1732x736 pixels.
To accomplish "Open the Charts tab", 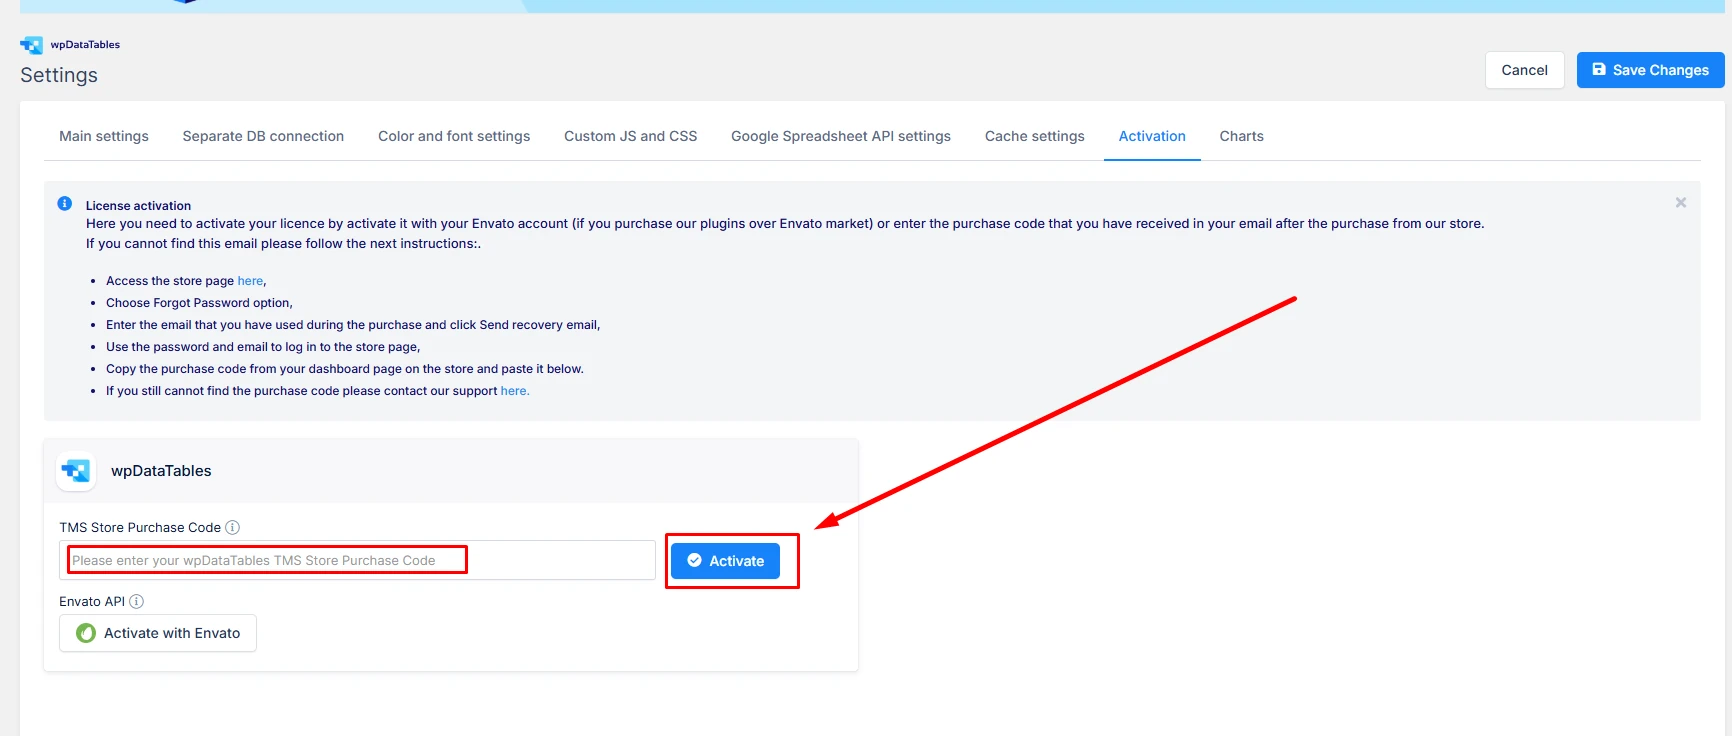I will (1242, 136).
